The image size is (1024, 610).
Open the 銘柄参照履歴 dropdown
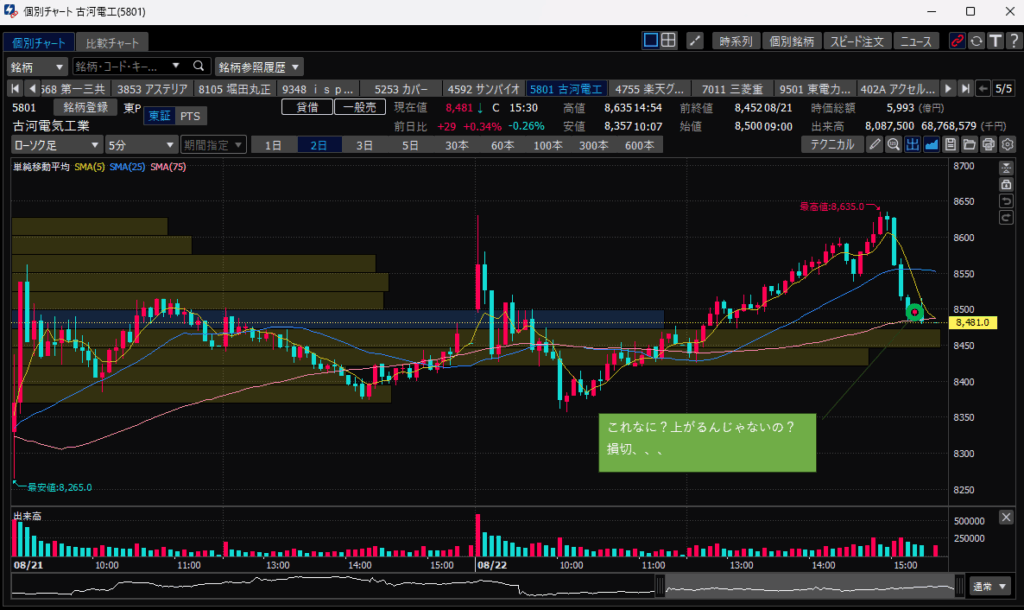click(259, 67)
